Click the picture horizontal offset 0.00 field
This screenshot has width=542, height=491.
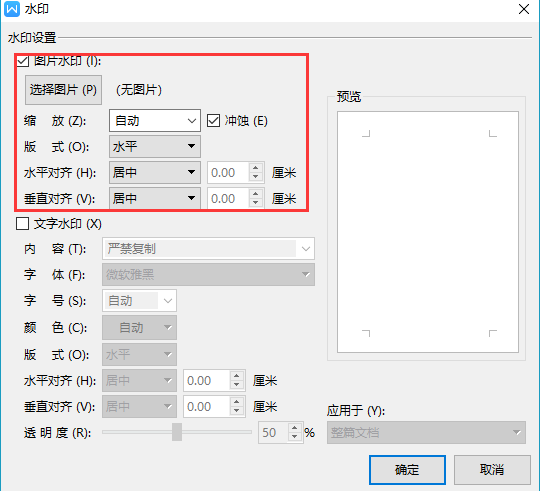pyautogui.click(x=228, y=173)
